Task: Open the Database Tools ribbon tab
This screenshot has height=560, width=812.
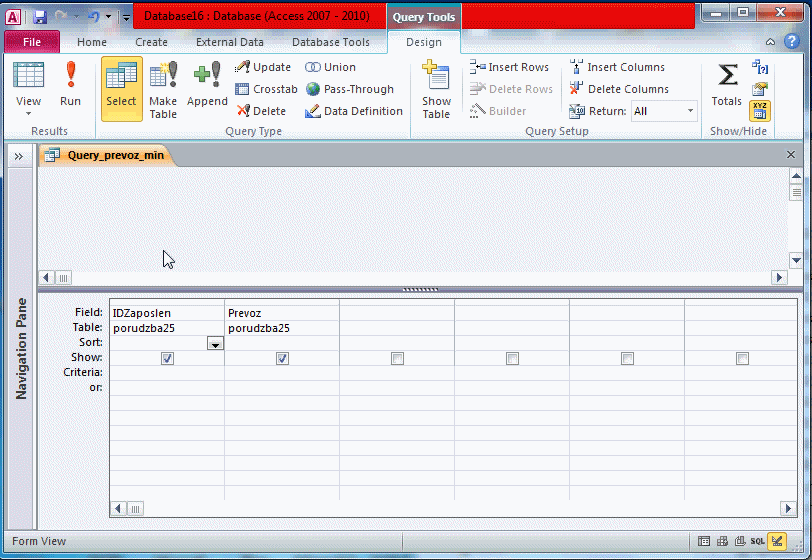Action: click(330, 42)
